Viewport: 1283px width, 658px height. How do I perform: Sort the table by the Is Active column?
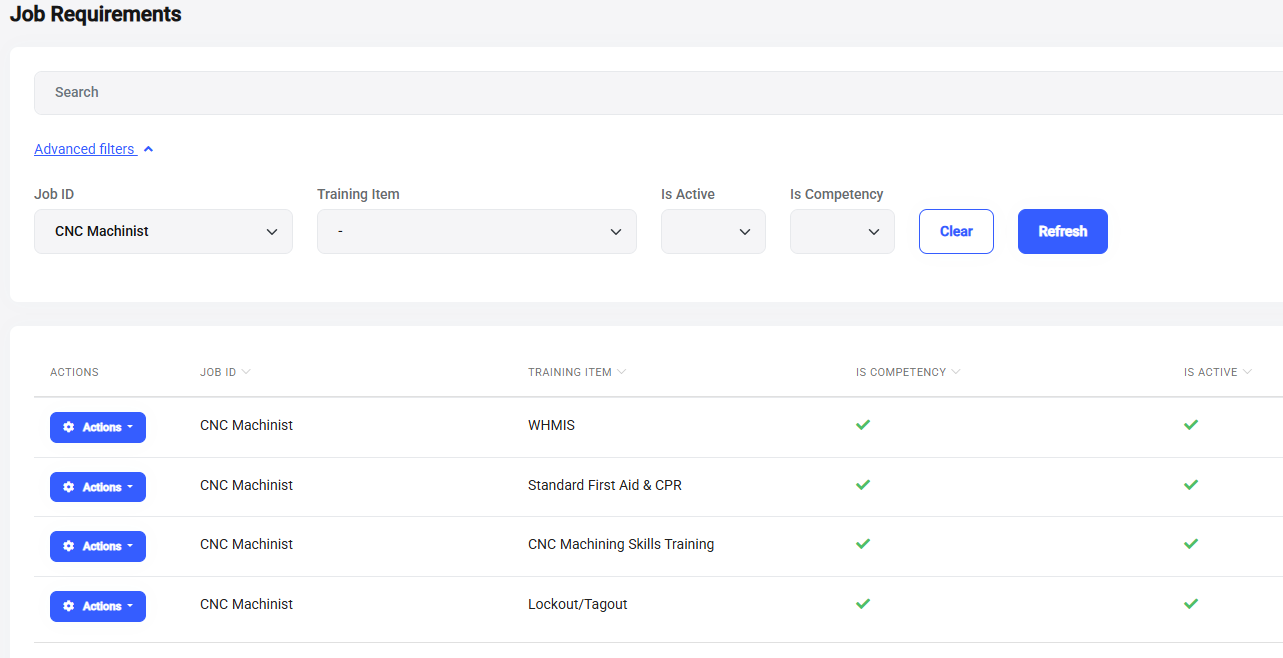(1247, 372)
